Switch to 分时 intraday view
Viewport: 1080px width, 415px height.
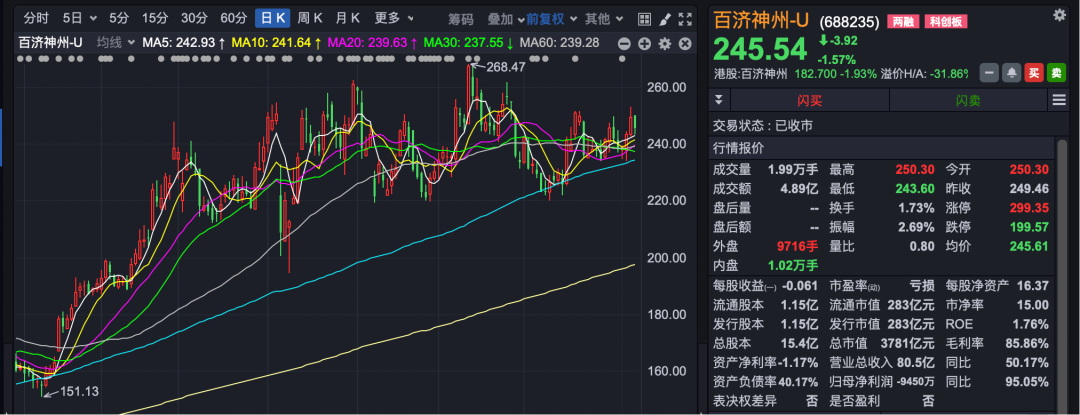point(37,19)
